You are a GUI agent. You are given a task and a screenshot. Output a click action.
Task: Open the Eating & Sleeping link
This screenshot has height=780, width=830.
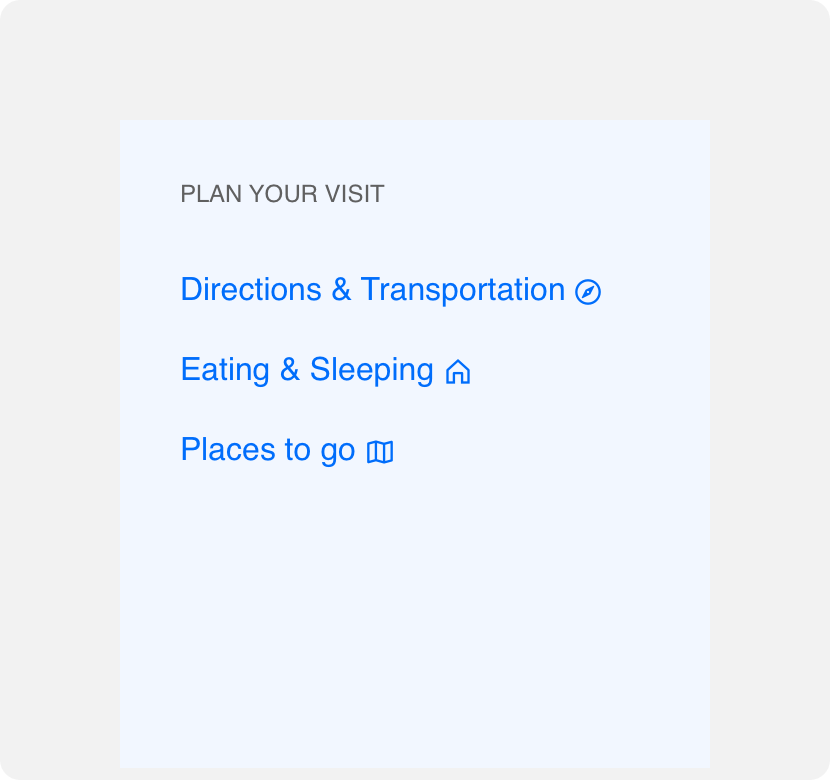(x=326, y=370)
